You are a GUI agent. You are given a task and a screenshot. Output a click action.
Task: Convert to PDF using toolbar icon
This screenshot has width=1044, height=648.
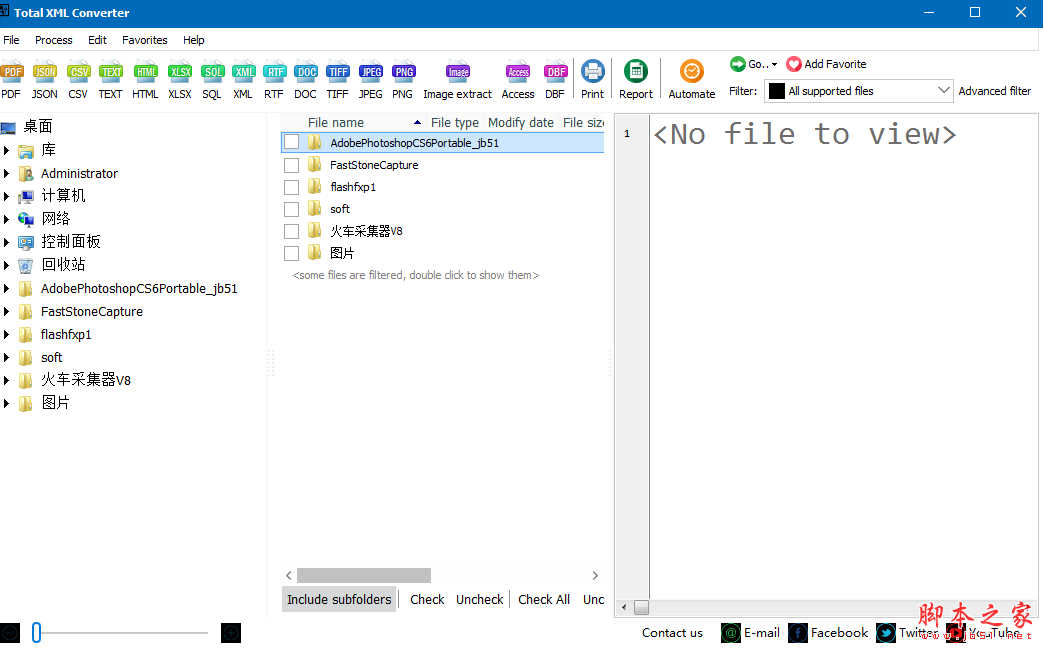(x=11, y=72)
